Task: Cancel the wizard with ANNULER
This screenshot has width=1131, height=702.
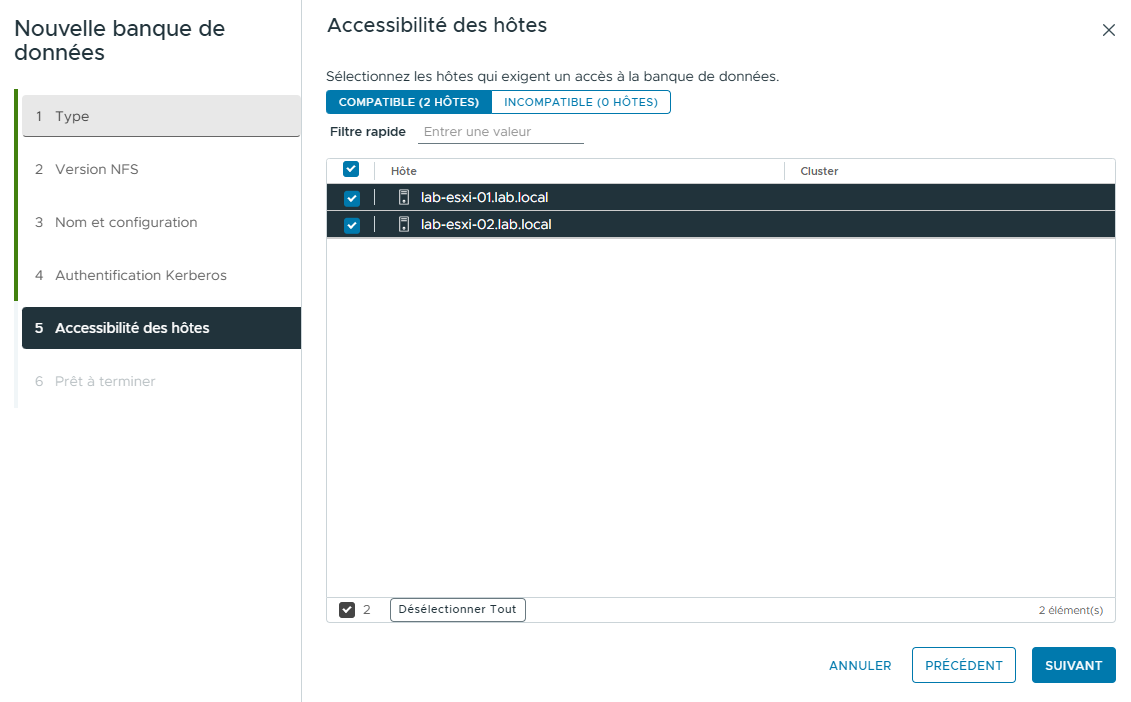Action: click(x=859, y=665)
